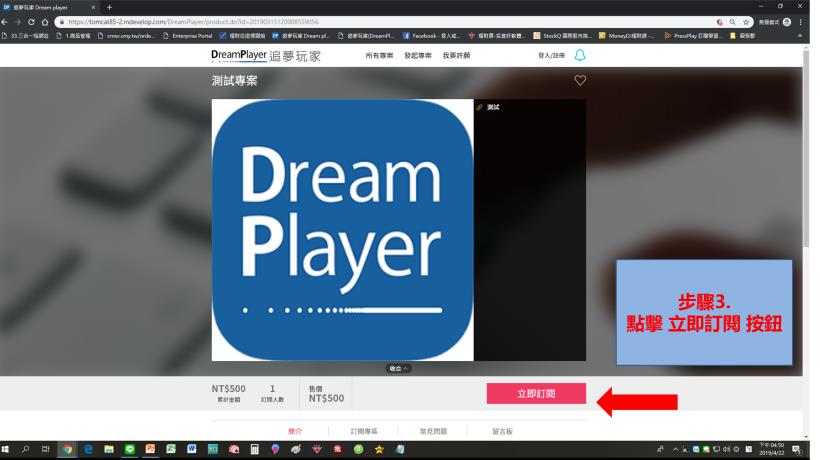Switch to the 常見問題 tab
Screen dimensions: 820x460
(x=433, y=431)
